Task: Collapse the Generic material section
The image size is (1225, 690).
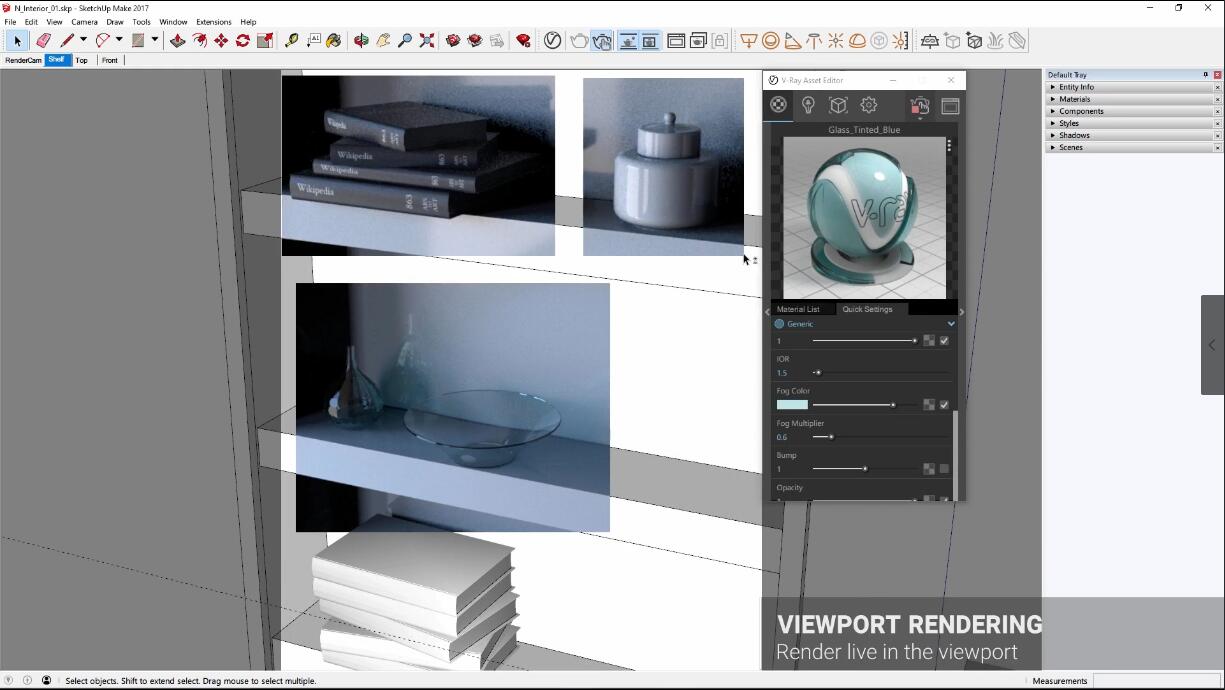Action: click(x=951, y=324)
